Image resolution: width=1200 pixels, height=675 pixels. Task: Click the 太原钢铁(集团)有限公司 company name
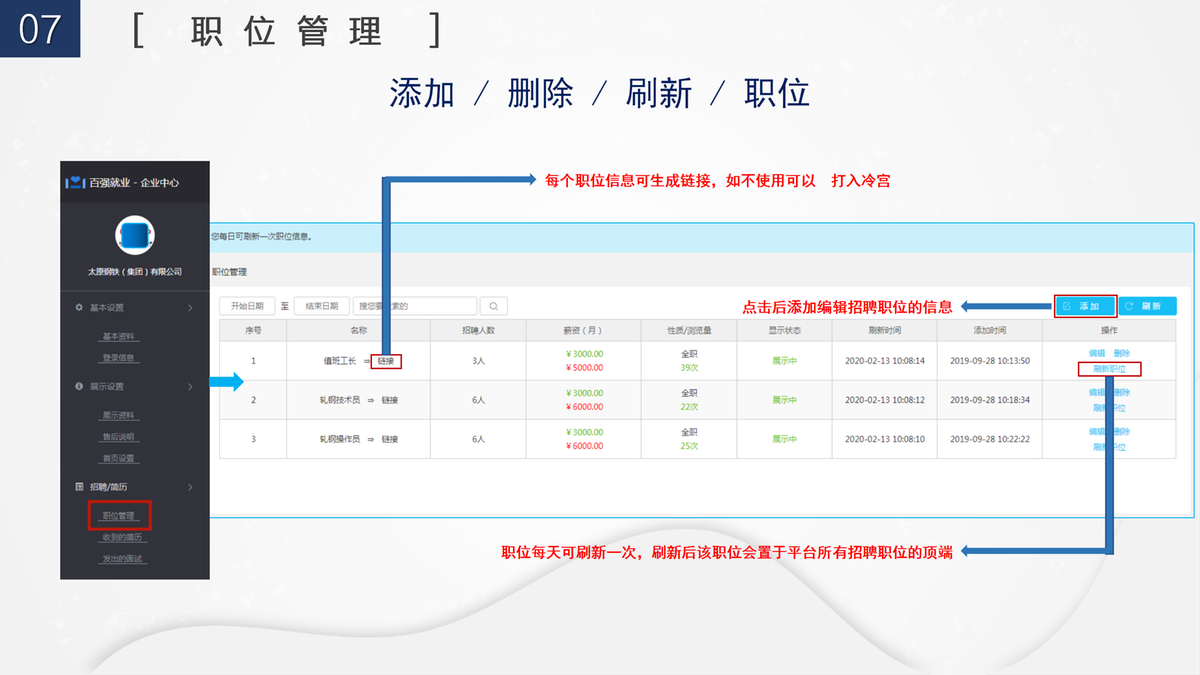pyautogui.click(x=134, y=272)
